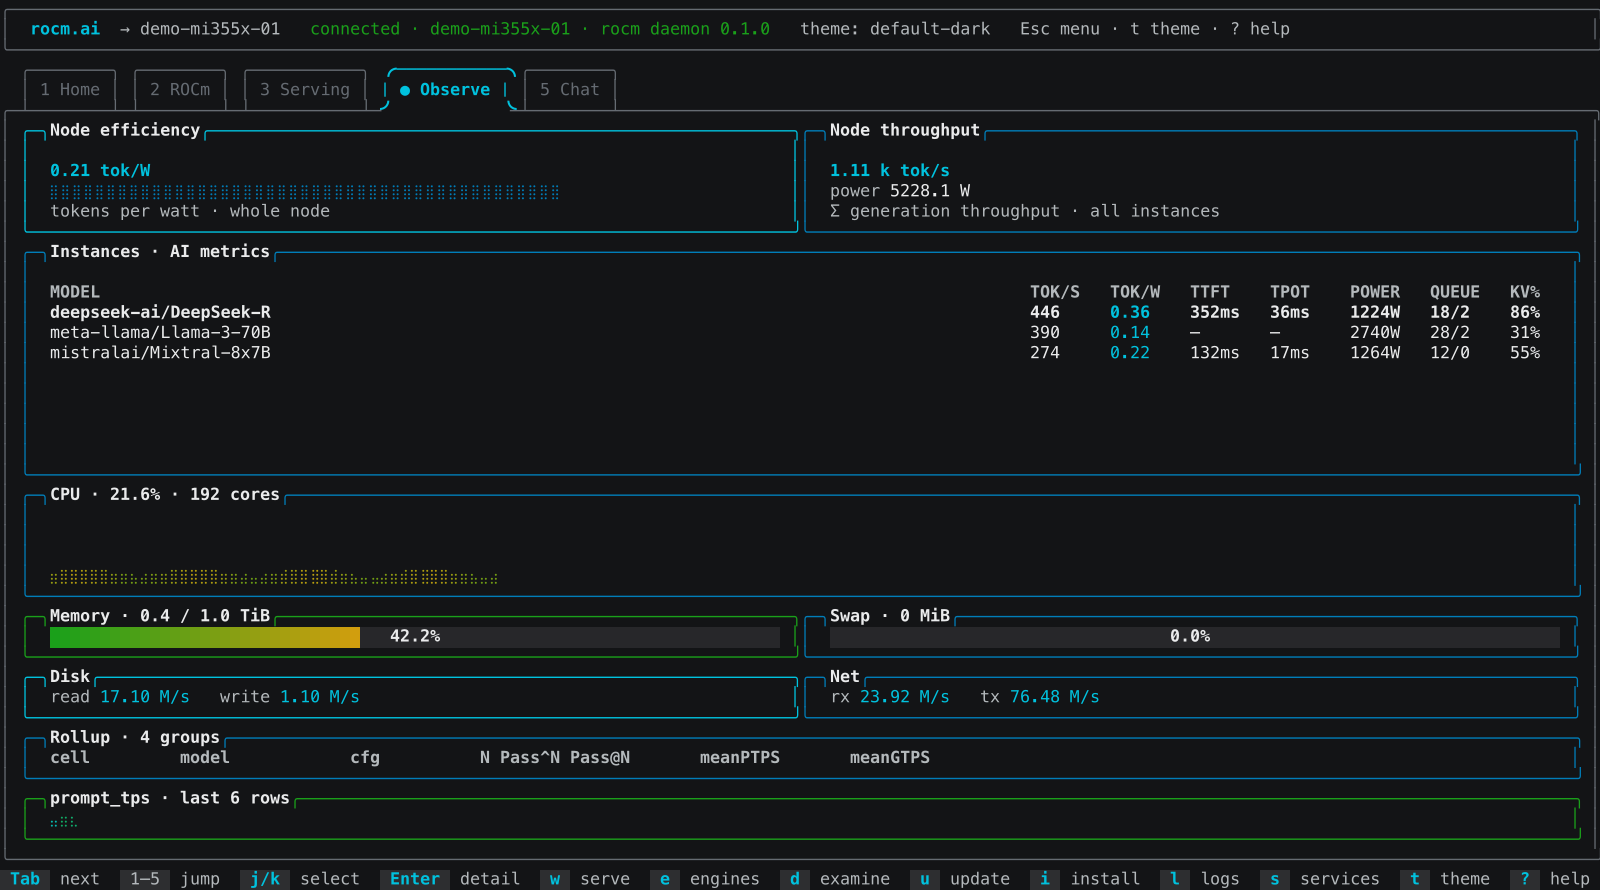Open the 5 Chat tab
This screenshot has height=891, width=1600.
(570, 90)
